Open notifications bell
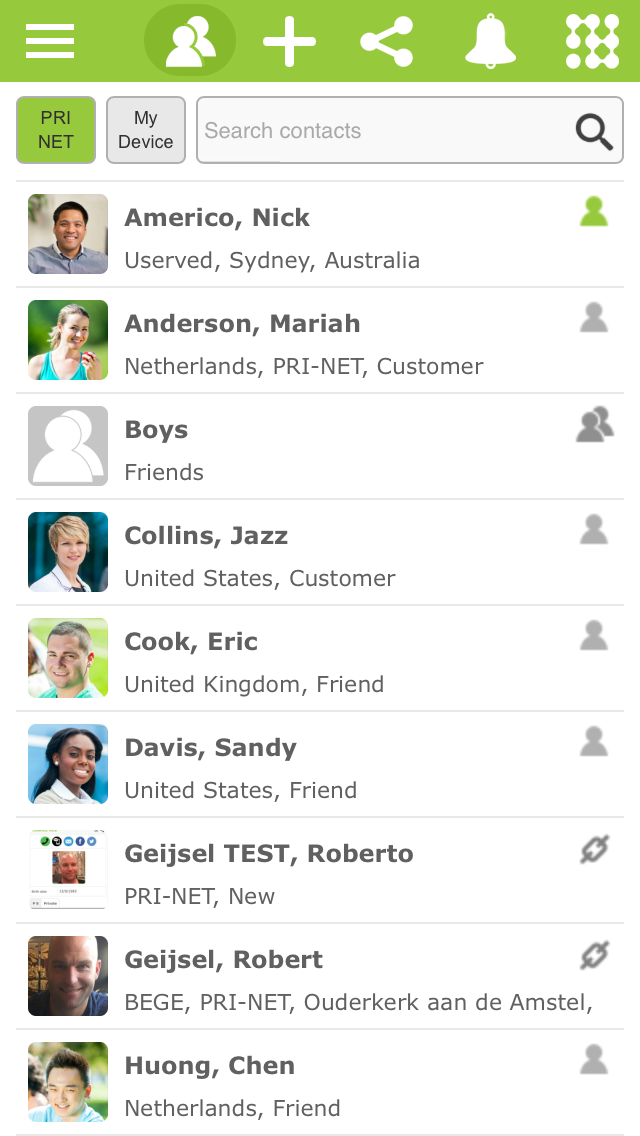 pos(490,41)
